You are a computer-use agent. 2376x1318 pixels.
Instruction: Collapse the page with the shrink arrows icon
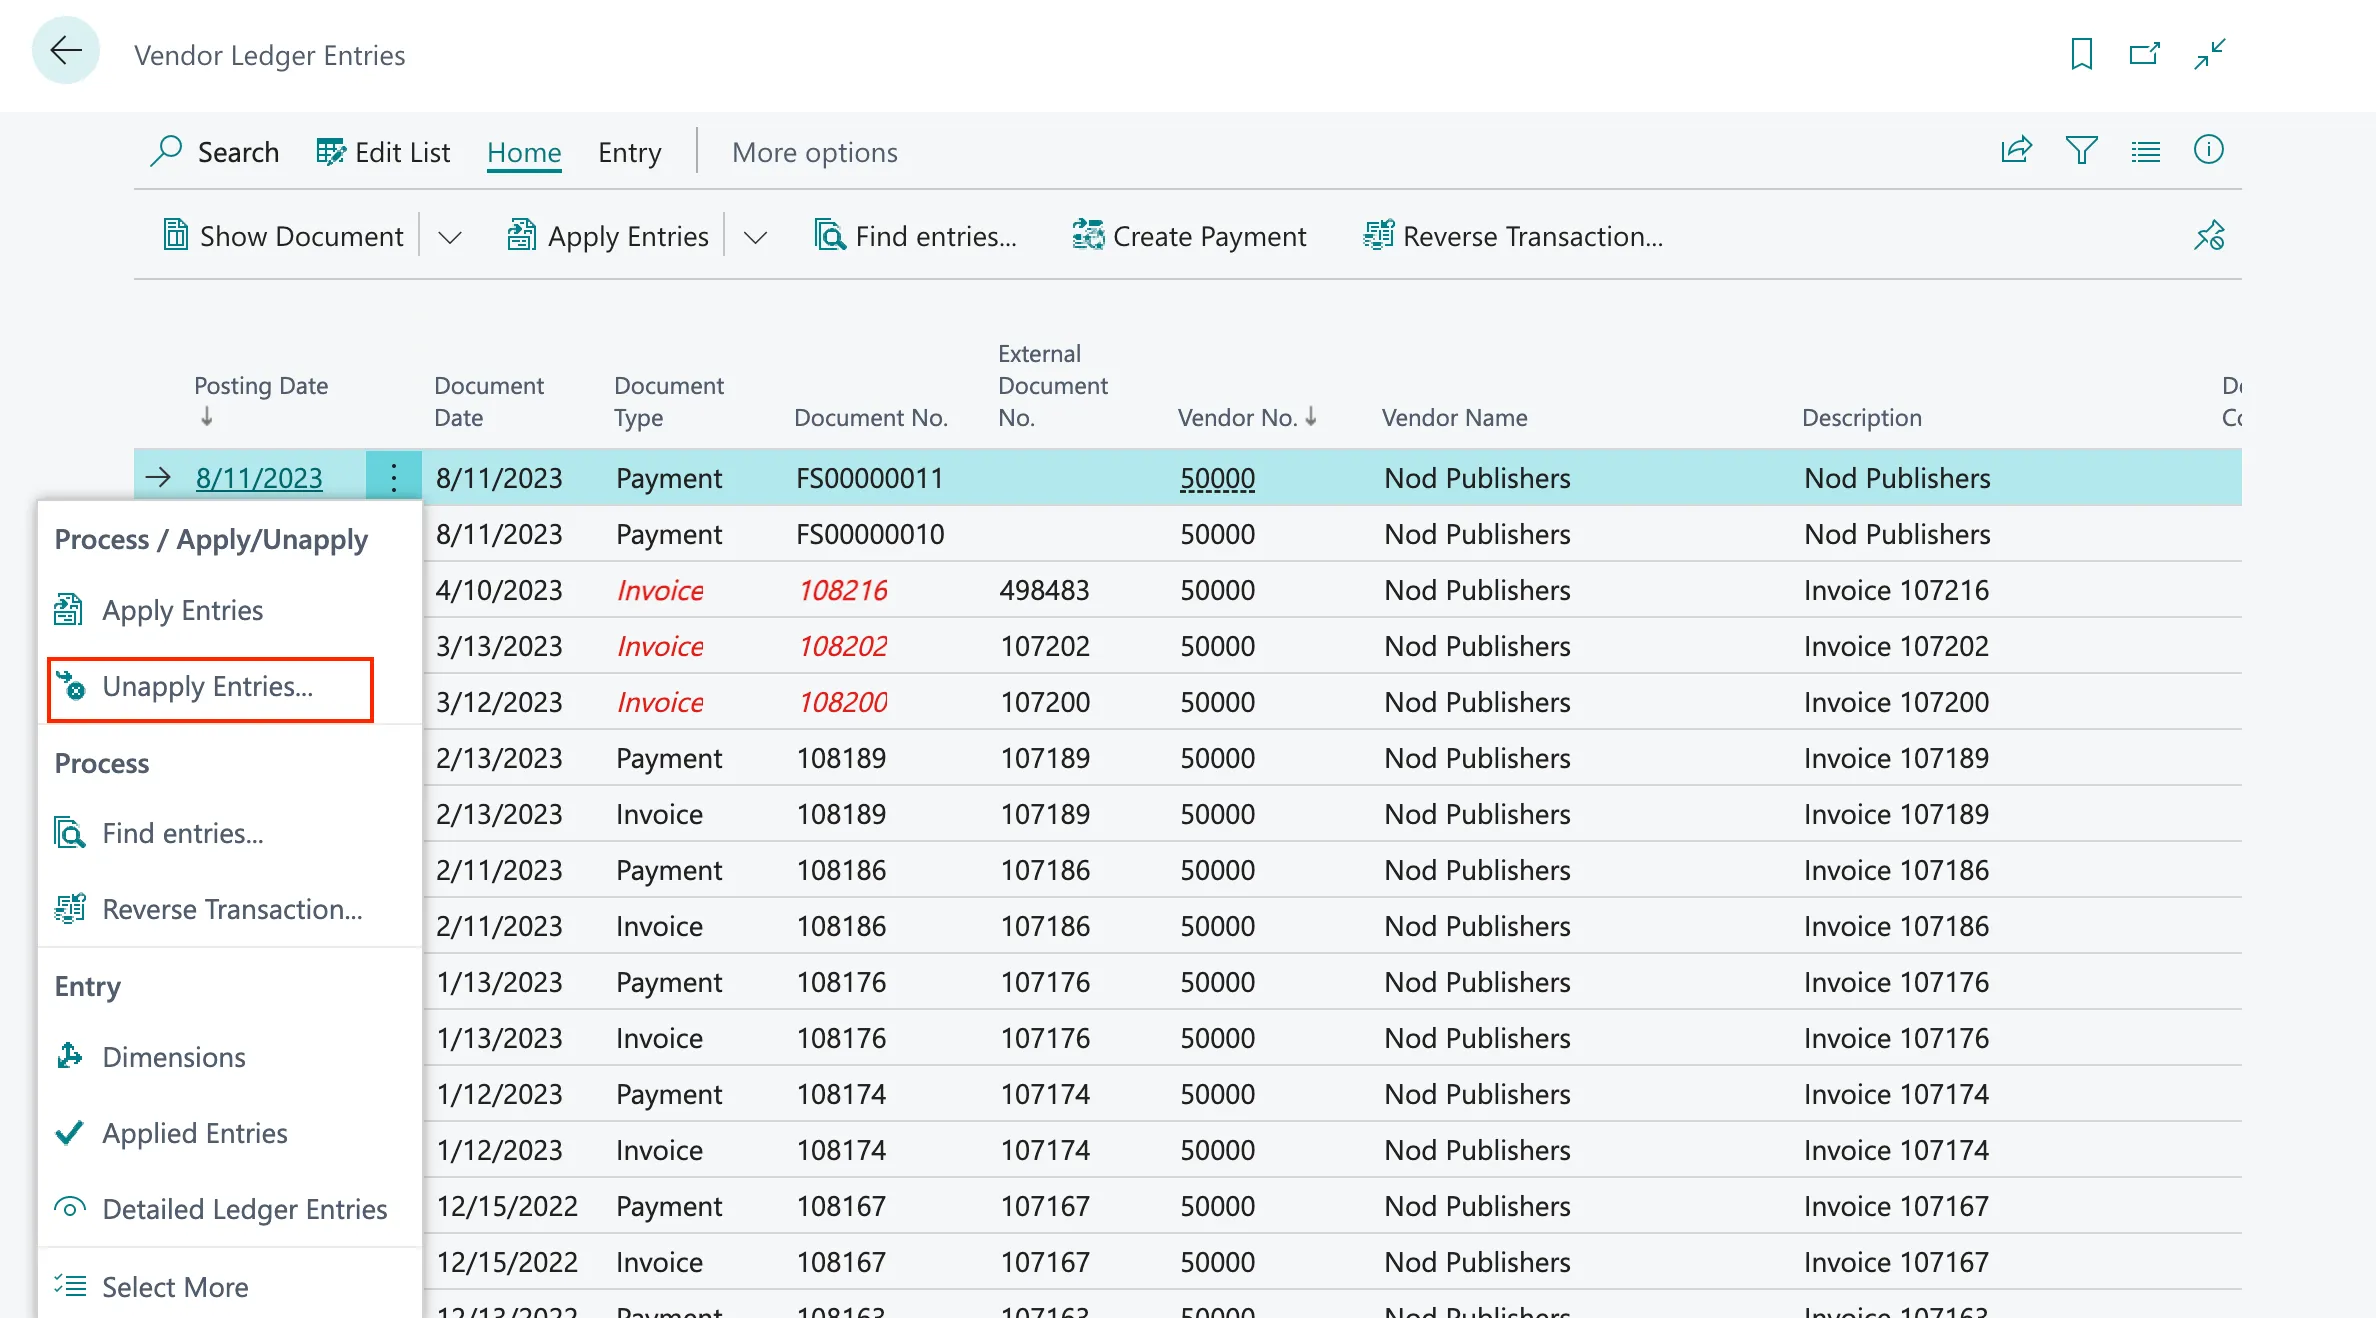coord(2210,53)
